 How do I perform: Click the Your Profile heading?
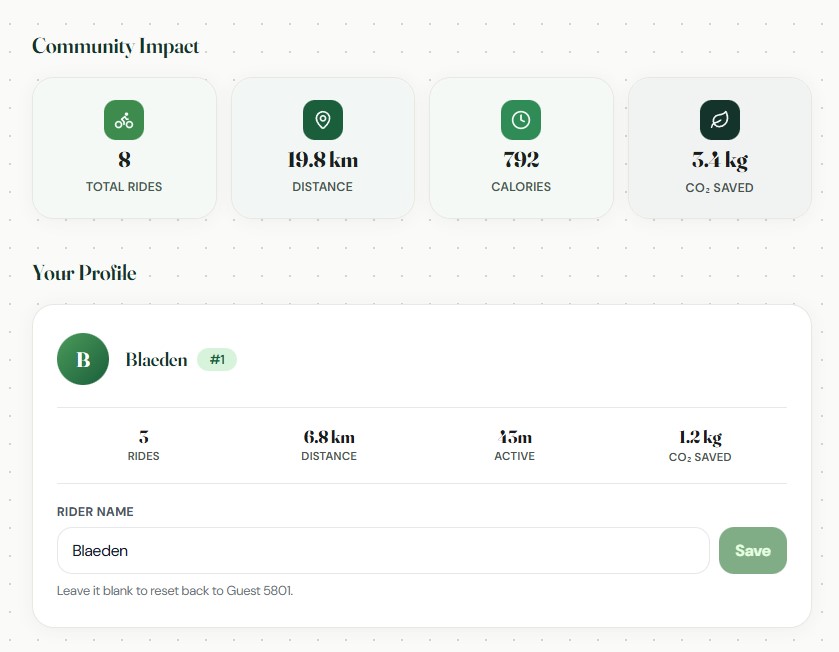pos(84,273)
